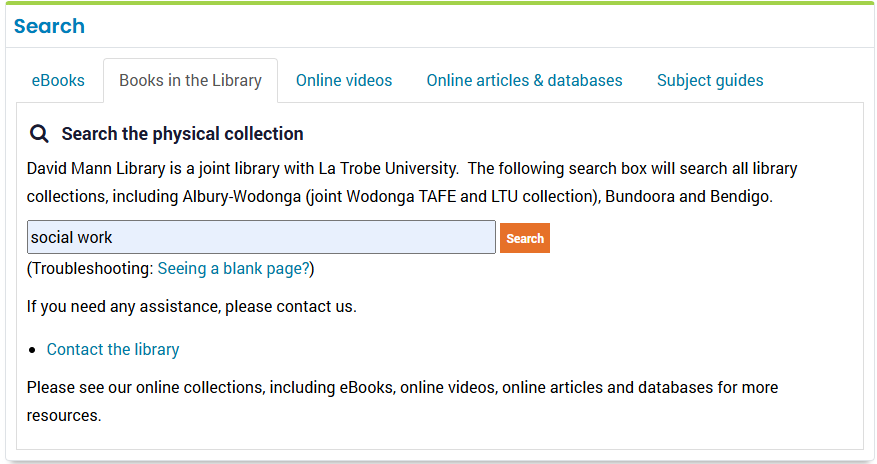Click the 'Please see our online collections' paragraph
This screenshot has width=877, height=464.
[403, 401]
